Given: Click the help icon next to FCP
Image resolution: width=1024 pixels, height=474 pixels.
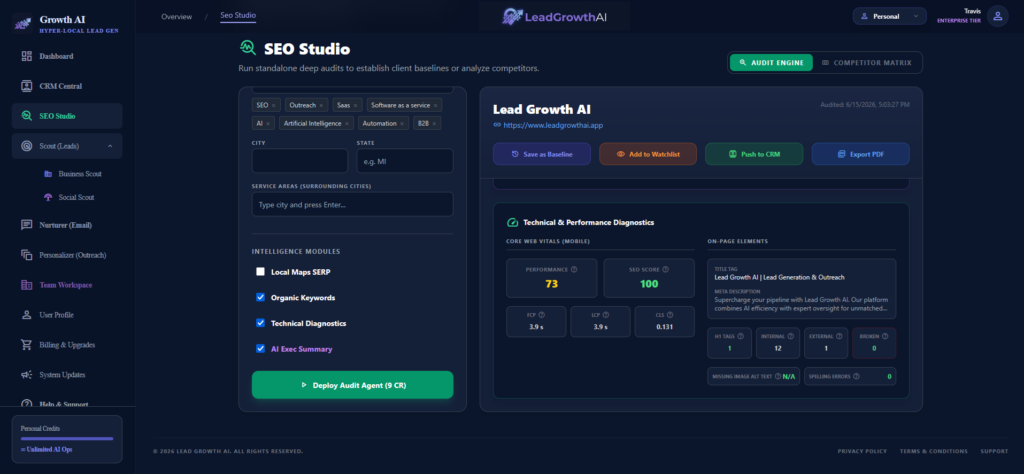Looking at the screenshot, I should 542,315.
